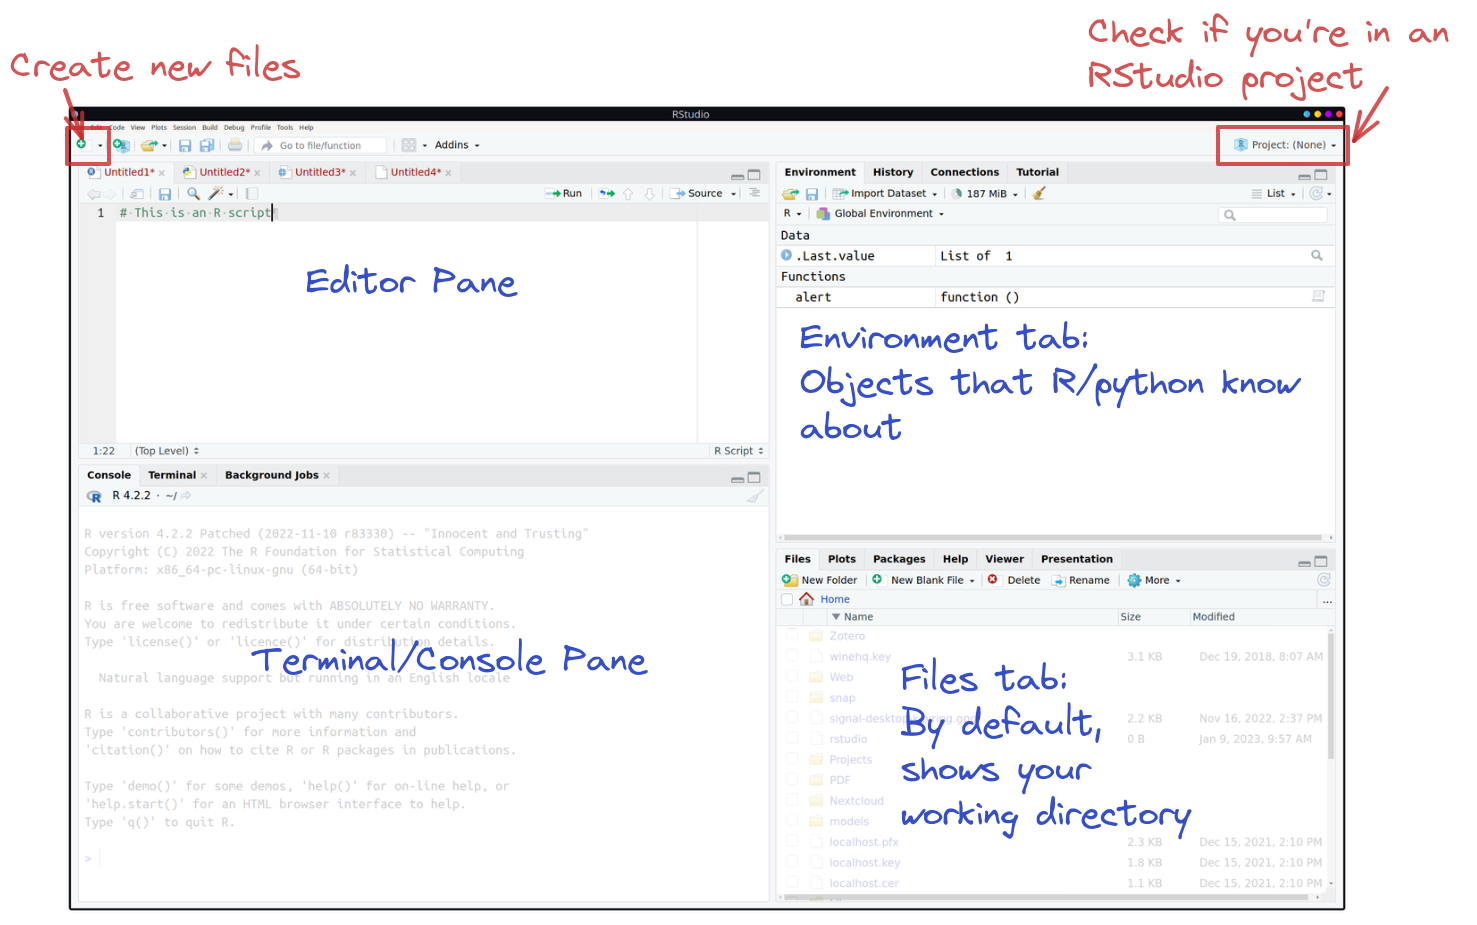
Task: Click the re-run previous code region icon
Action: click(607, 194)
